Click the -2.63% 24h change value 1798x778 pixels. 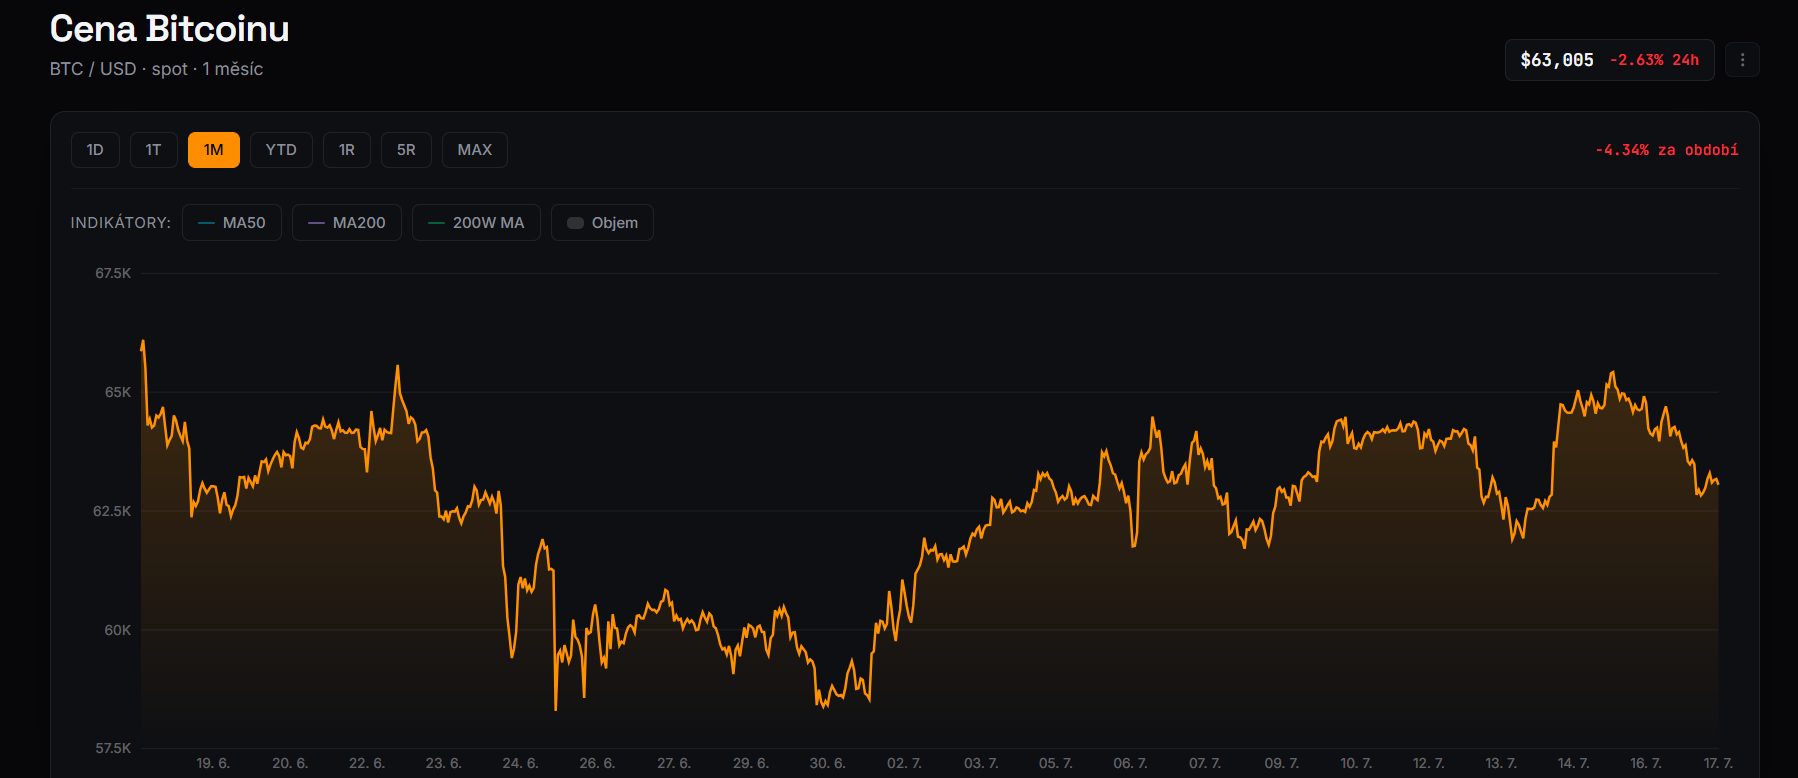pos(1654,60)
